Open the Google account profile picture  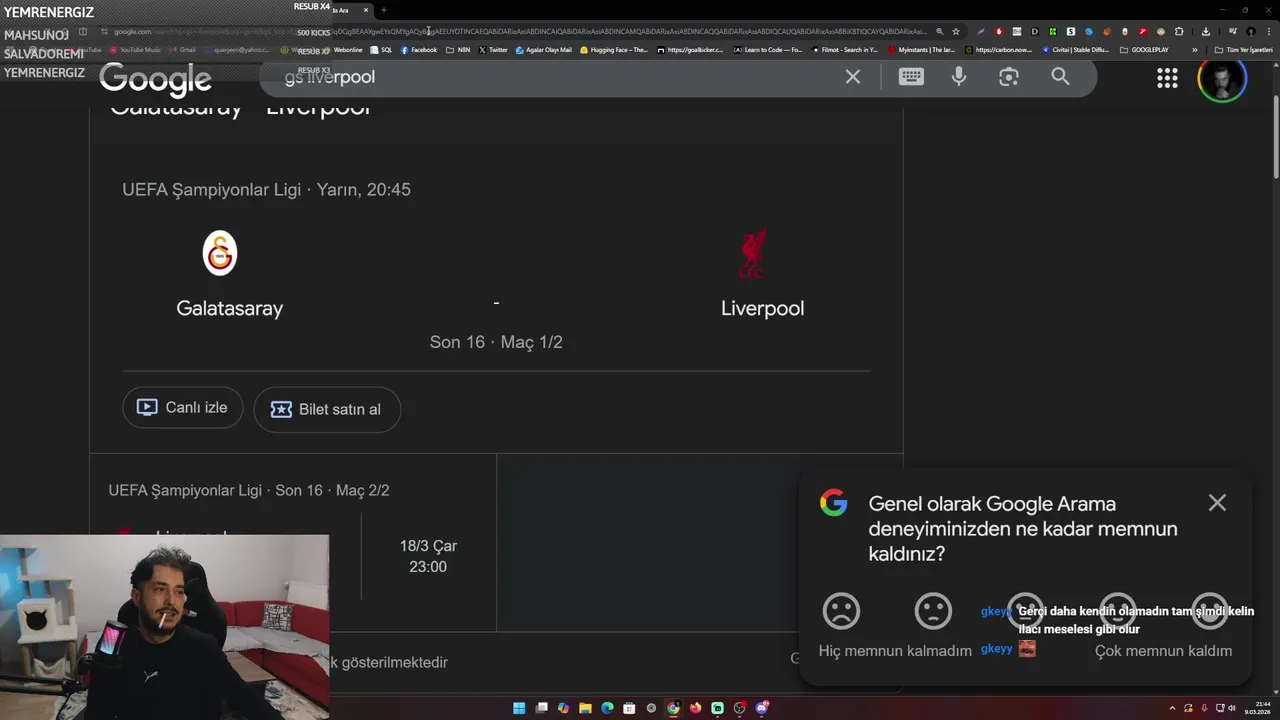click(x=1222, y=78)
